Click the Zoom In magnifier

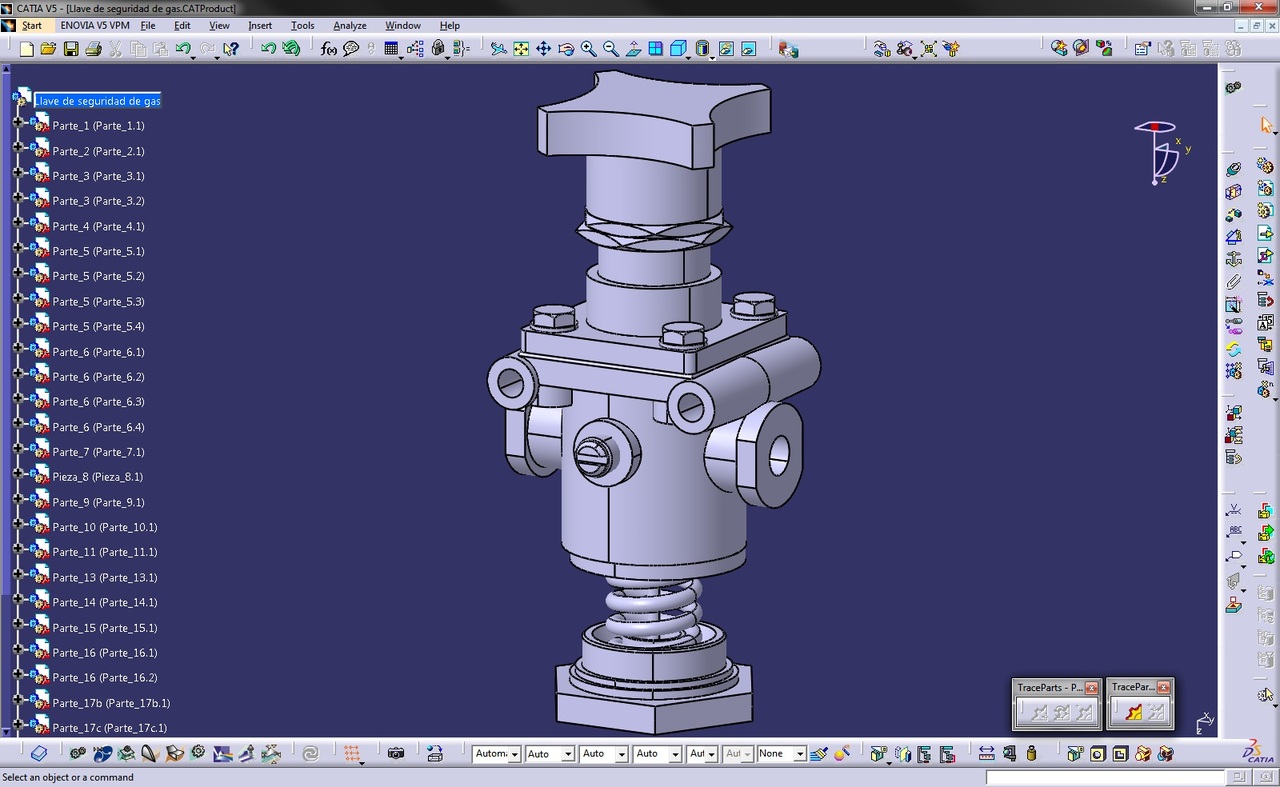(588, 48)
